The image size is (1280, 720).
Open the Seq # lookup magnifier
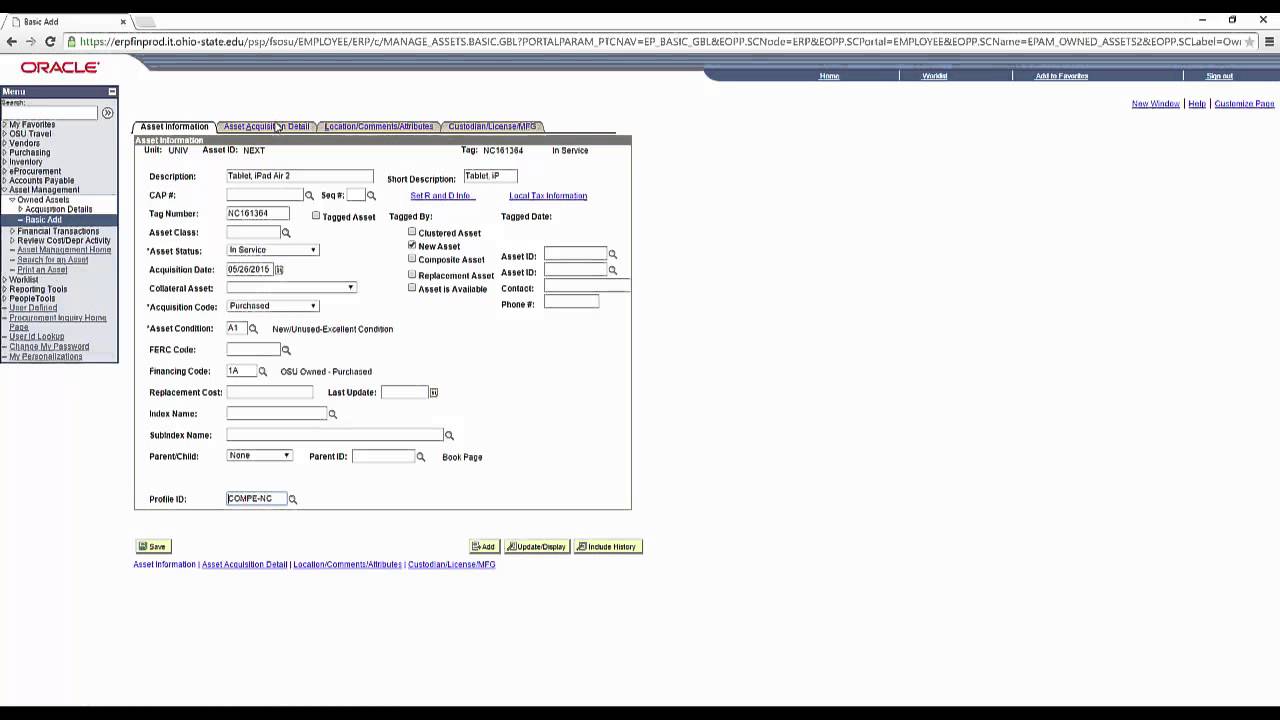coord(371,196)
